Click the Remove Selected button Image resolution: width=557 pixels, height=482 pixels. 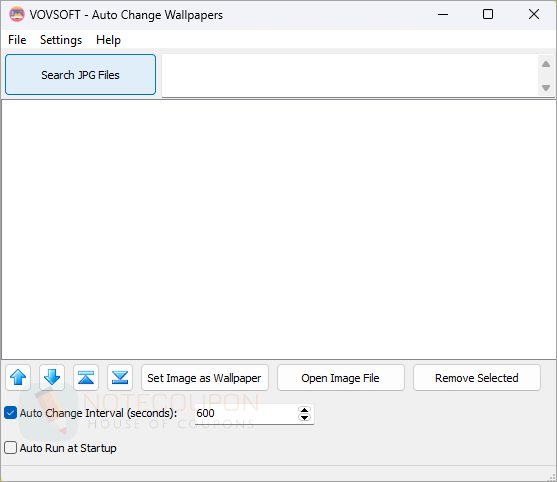point(477,378)
